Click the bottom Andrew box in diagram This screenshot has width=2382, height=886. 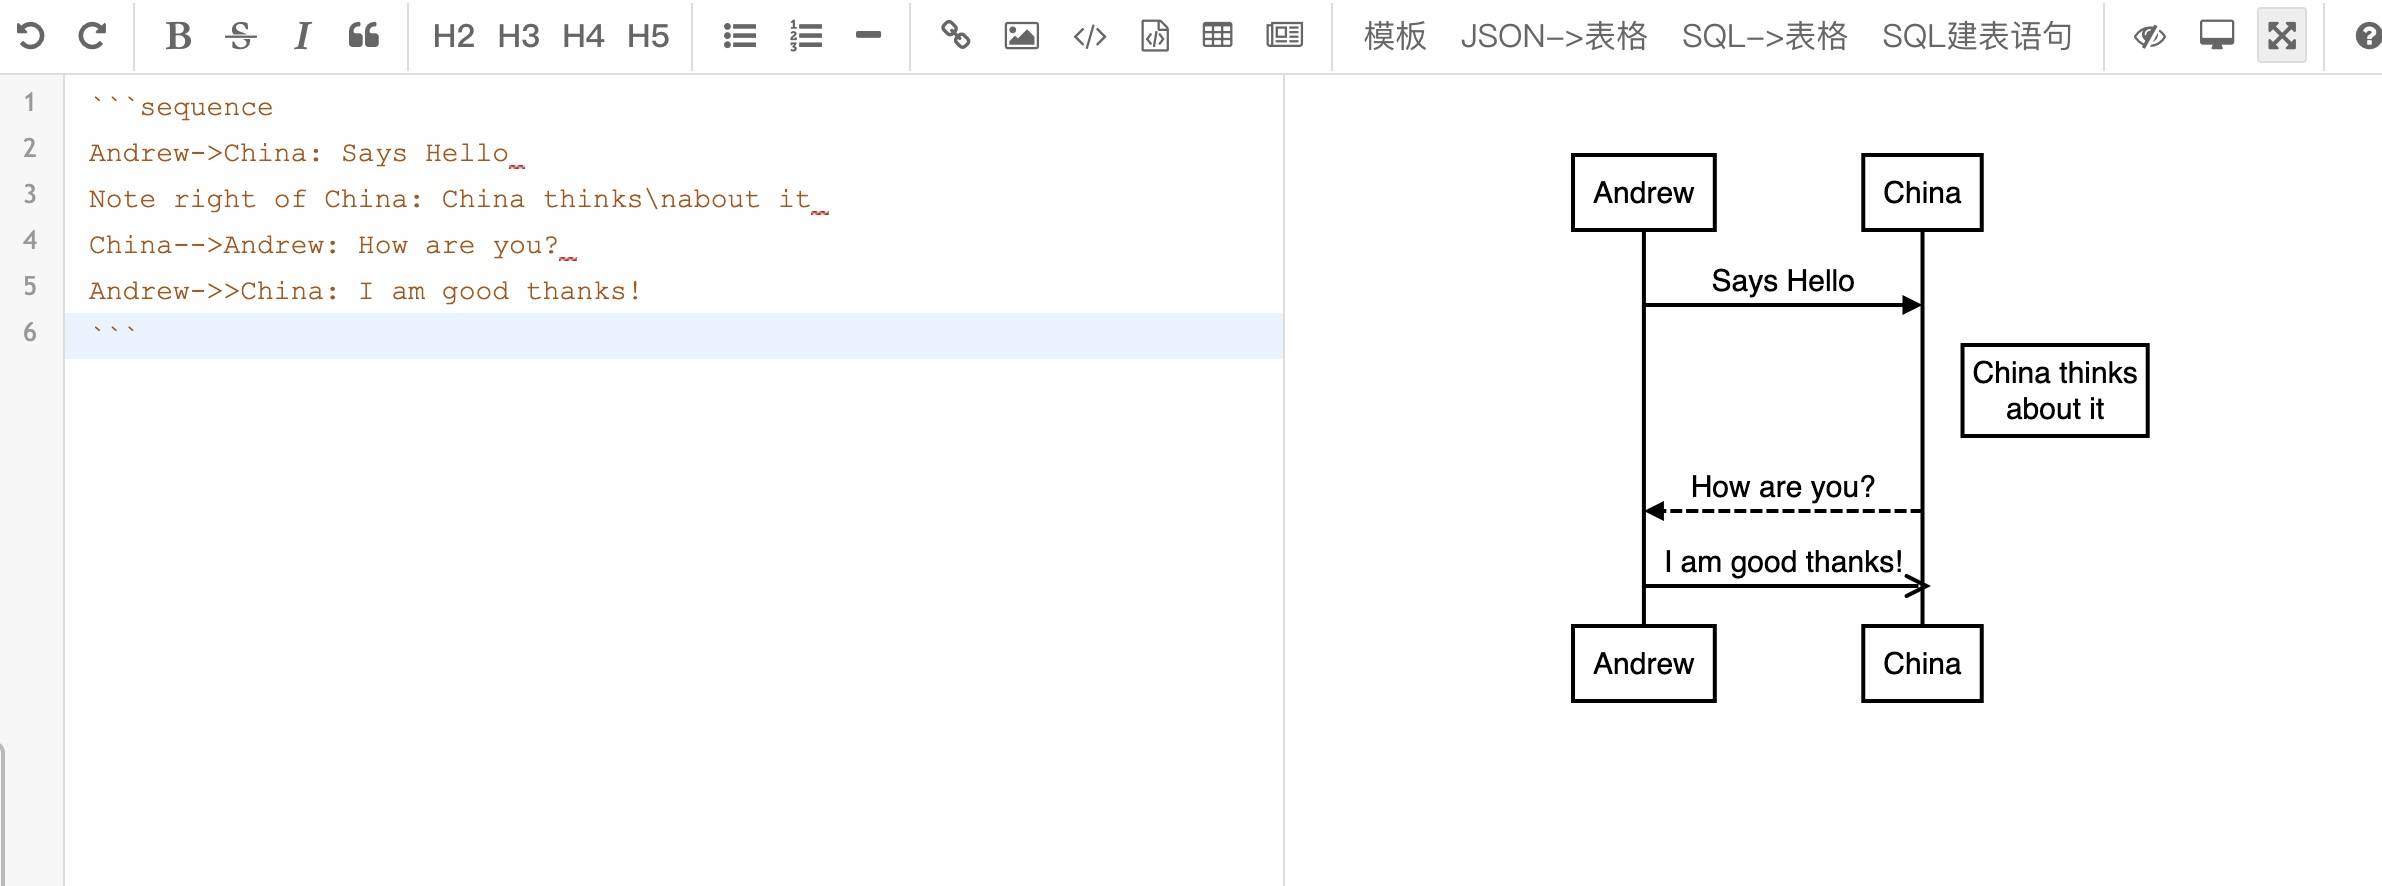1643,663
